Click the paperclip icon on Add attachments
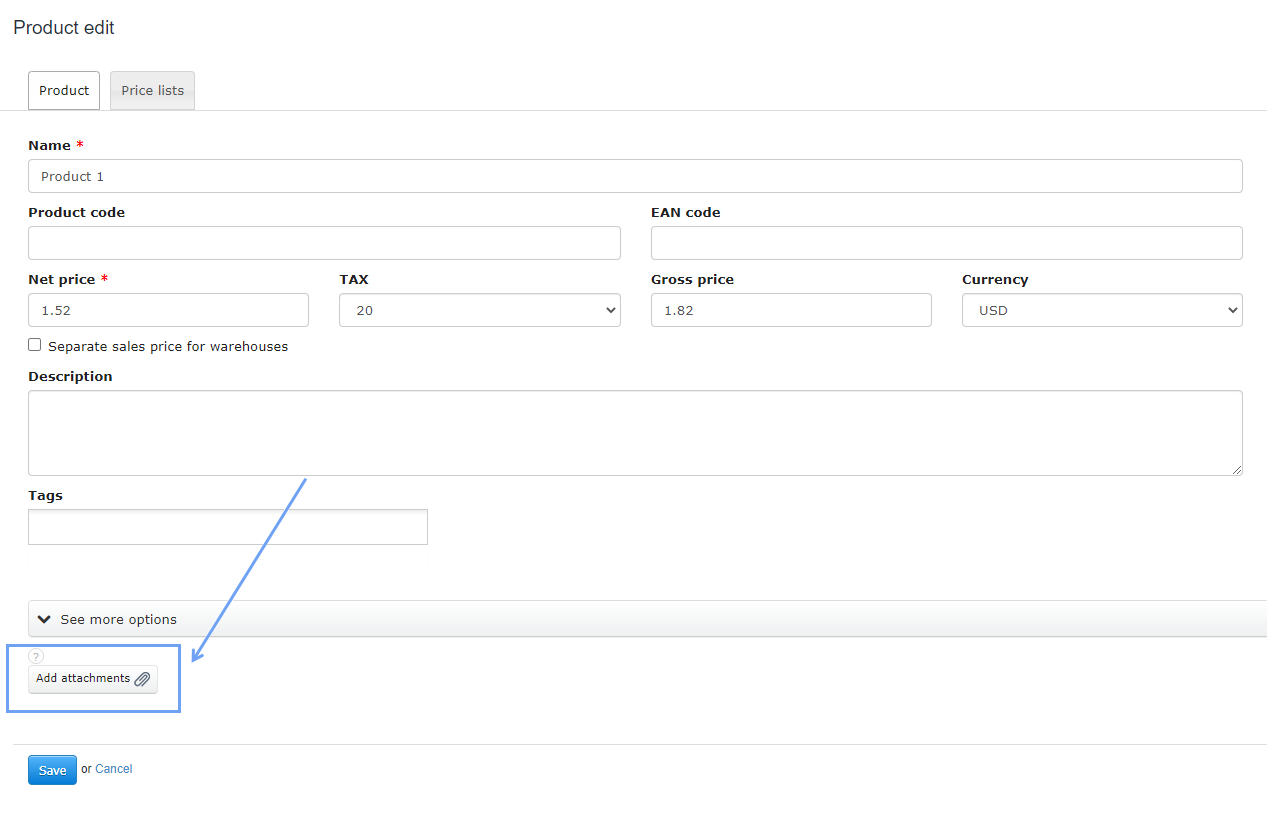 point(142,679)
